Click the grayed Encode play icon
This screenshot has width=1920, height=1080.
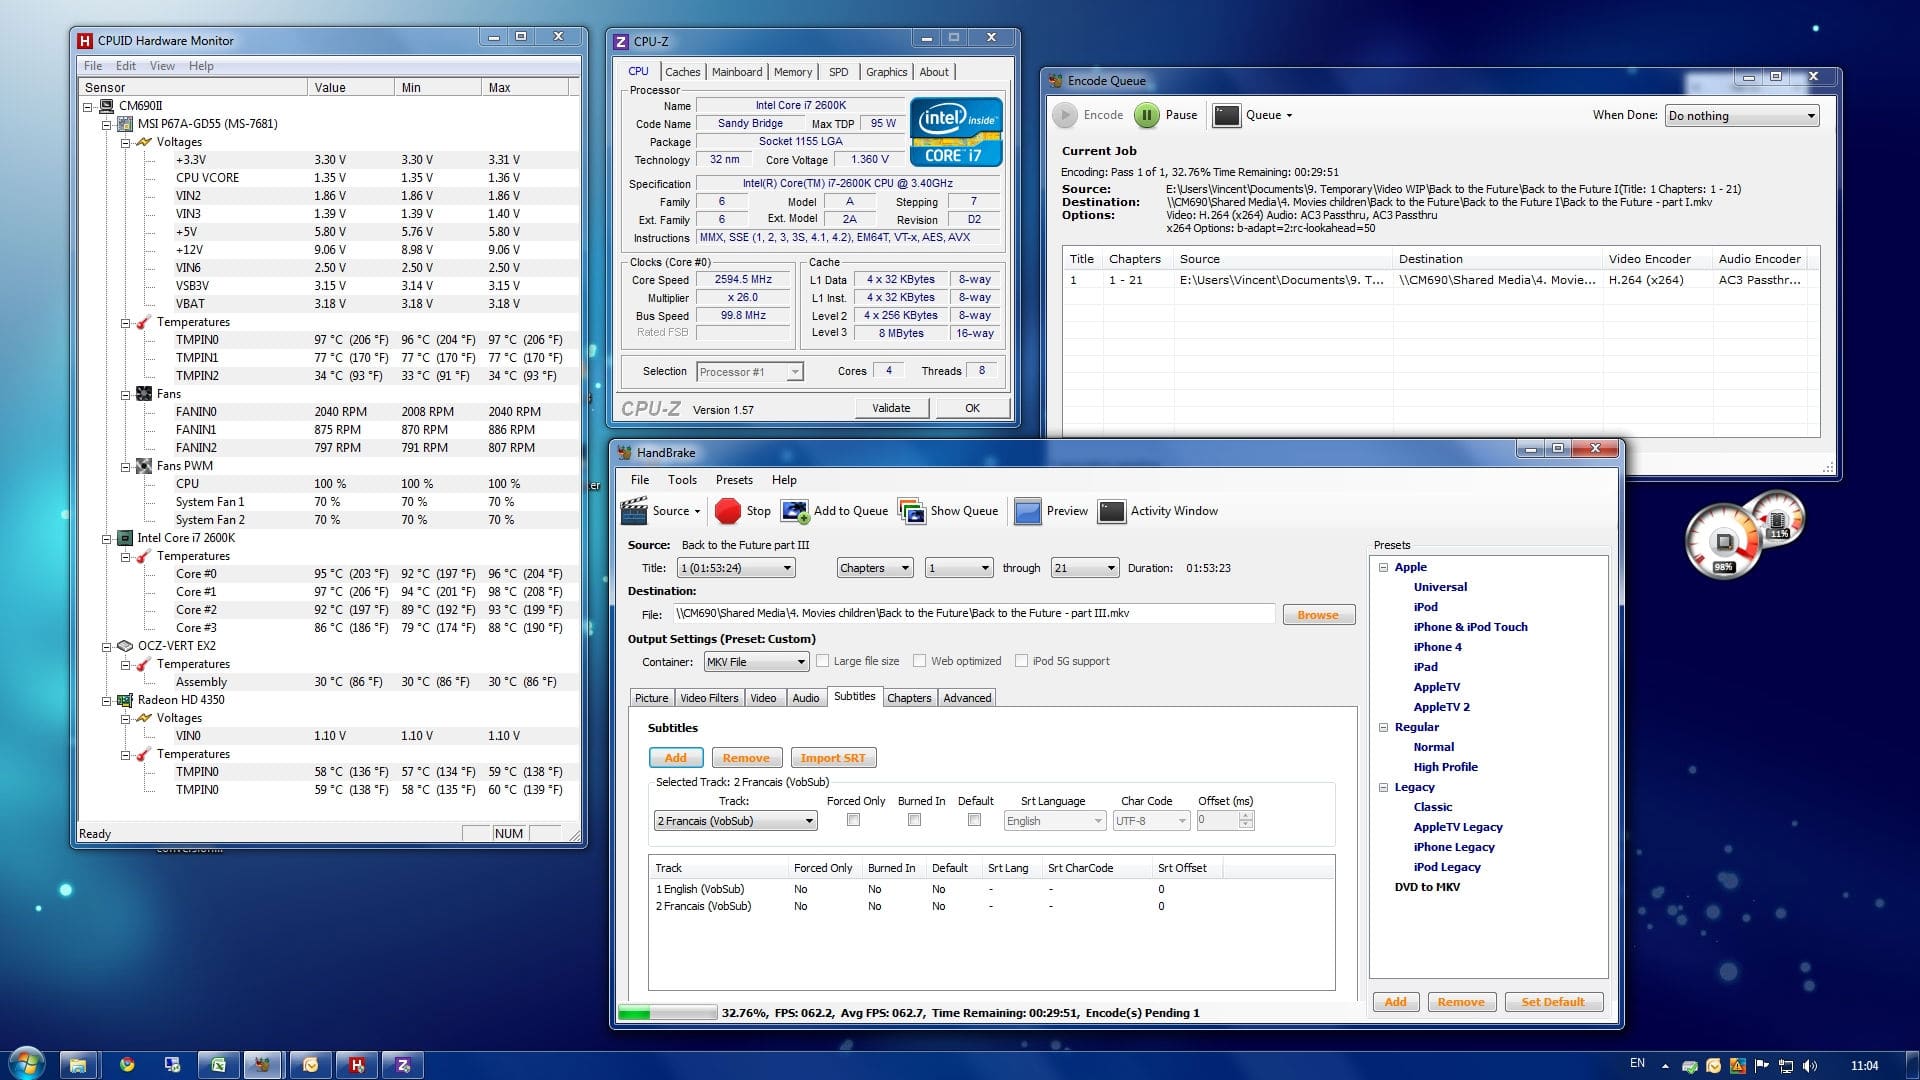click(x=1065, y=115)
